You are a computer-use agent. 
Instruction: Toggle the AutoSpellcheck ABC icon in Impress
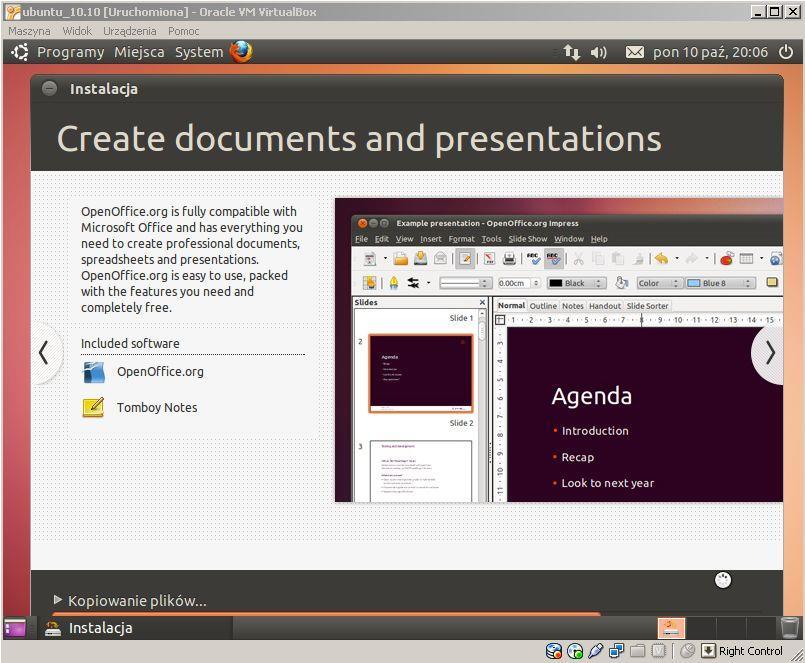pyautogui.click(x=553, y=258)
